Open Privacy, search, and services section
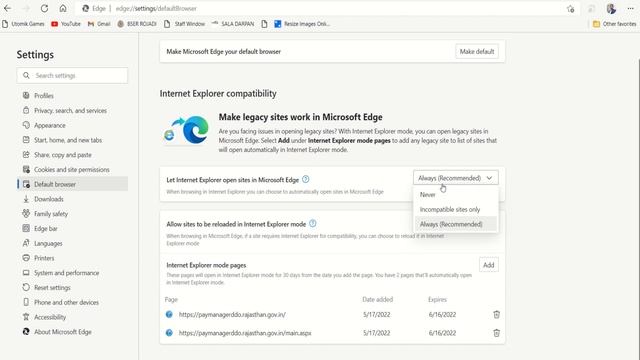 [x=72, y=110]
